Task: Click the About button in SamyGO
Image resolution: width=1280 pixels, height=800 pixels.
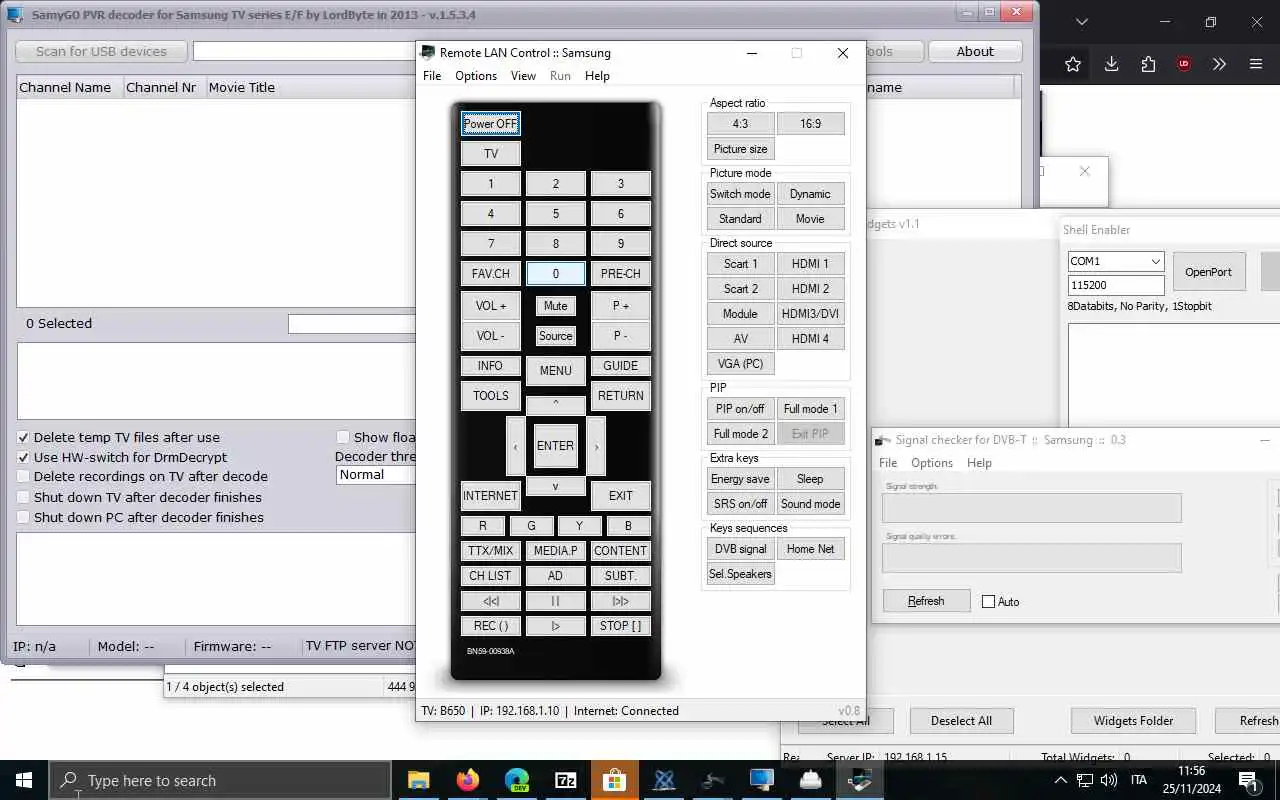Action: (x=975, y=51)
